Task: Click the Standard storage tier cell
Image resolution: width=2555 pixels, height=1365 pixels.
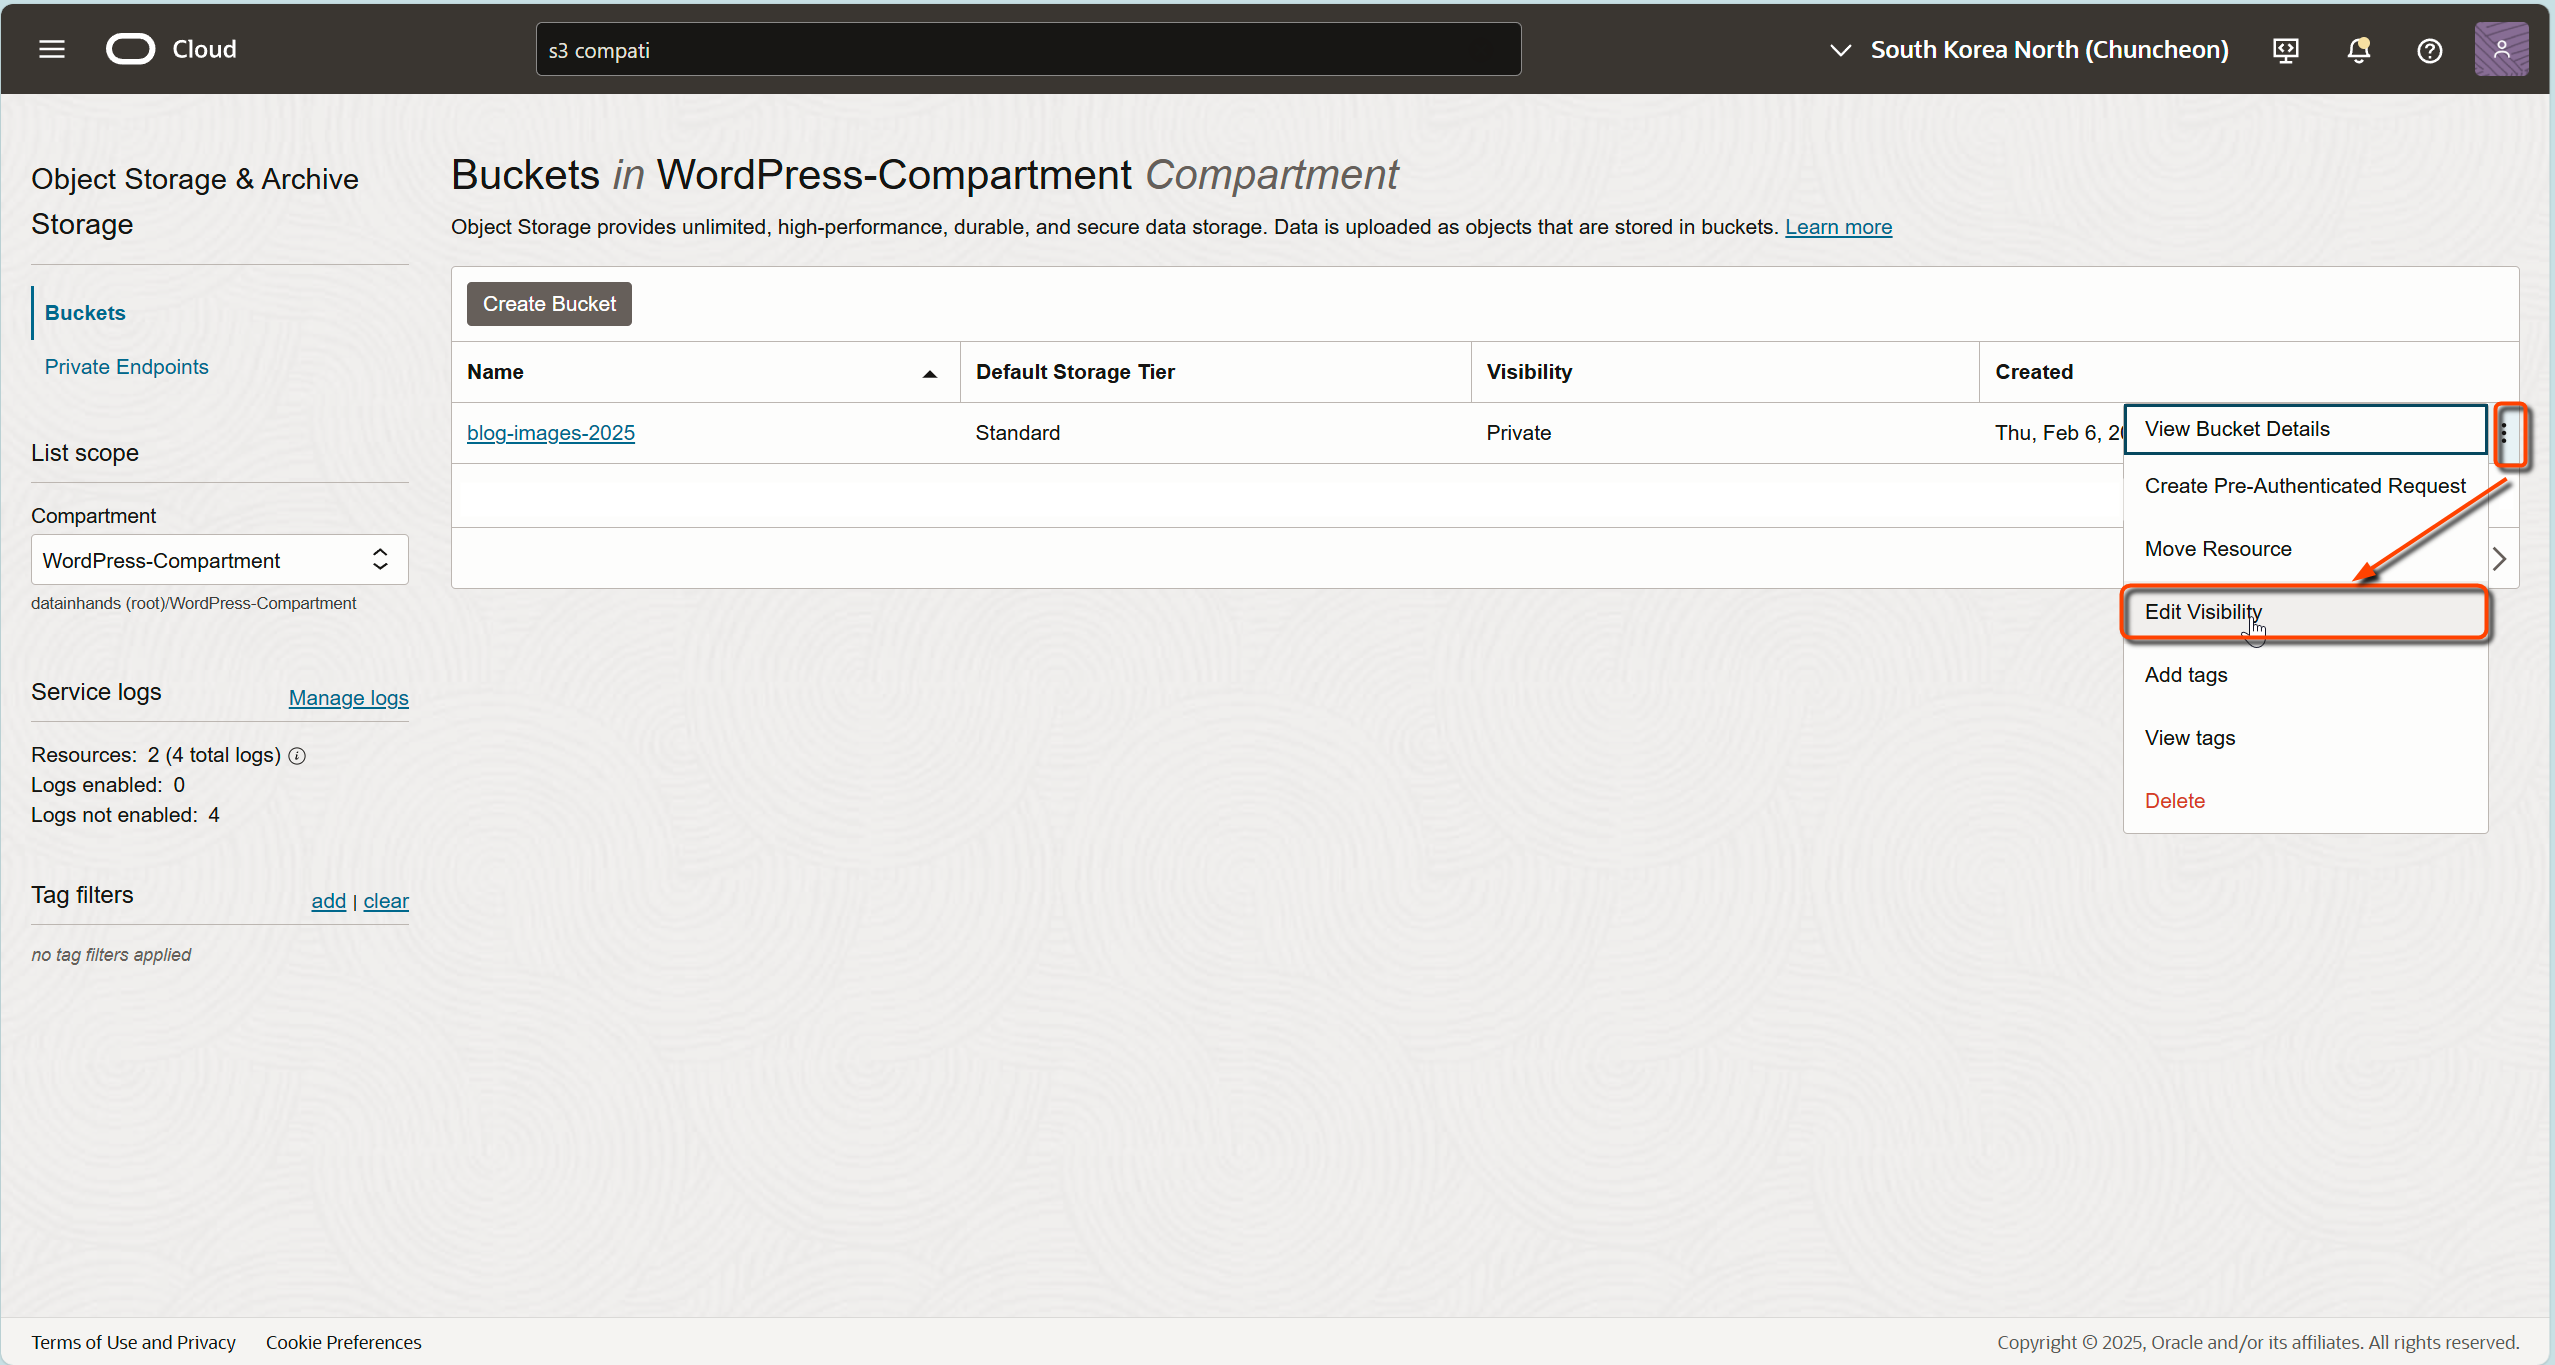Action: [1017, 433]
